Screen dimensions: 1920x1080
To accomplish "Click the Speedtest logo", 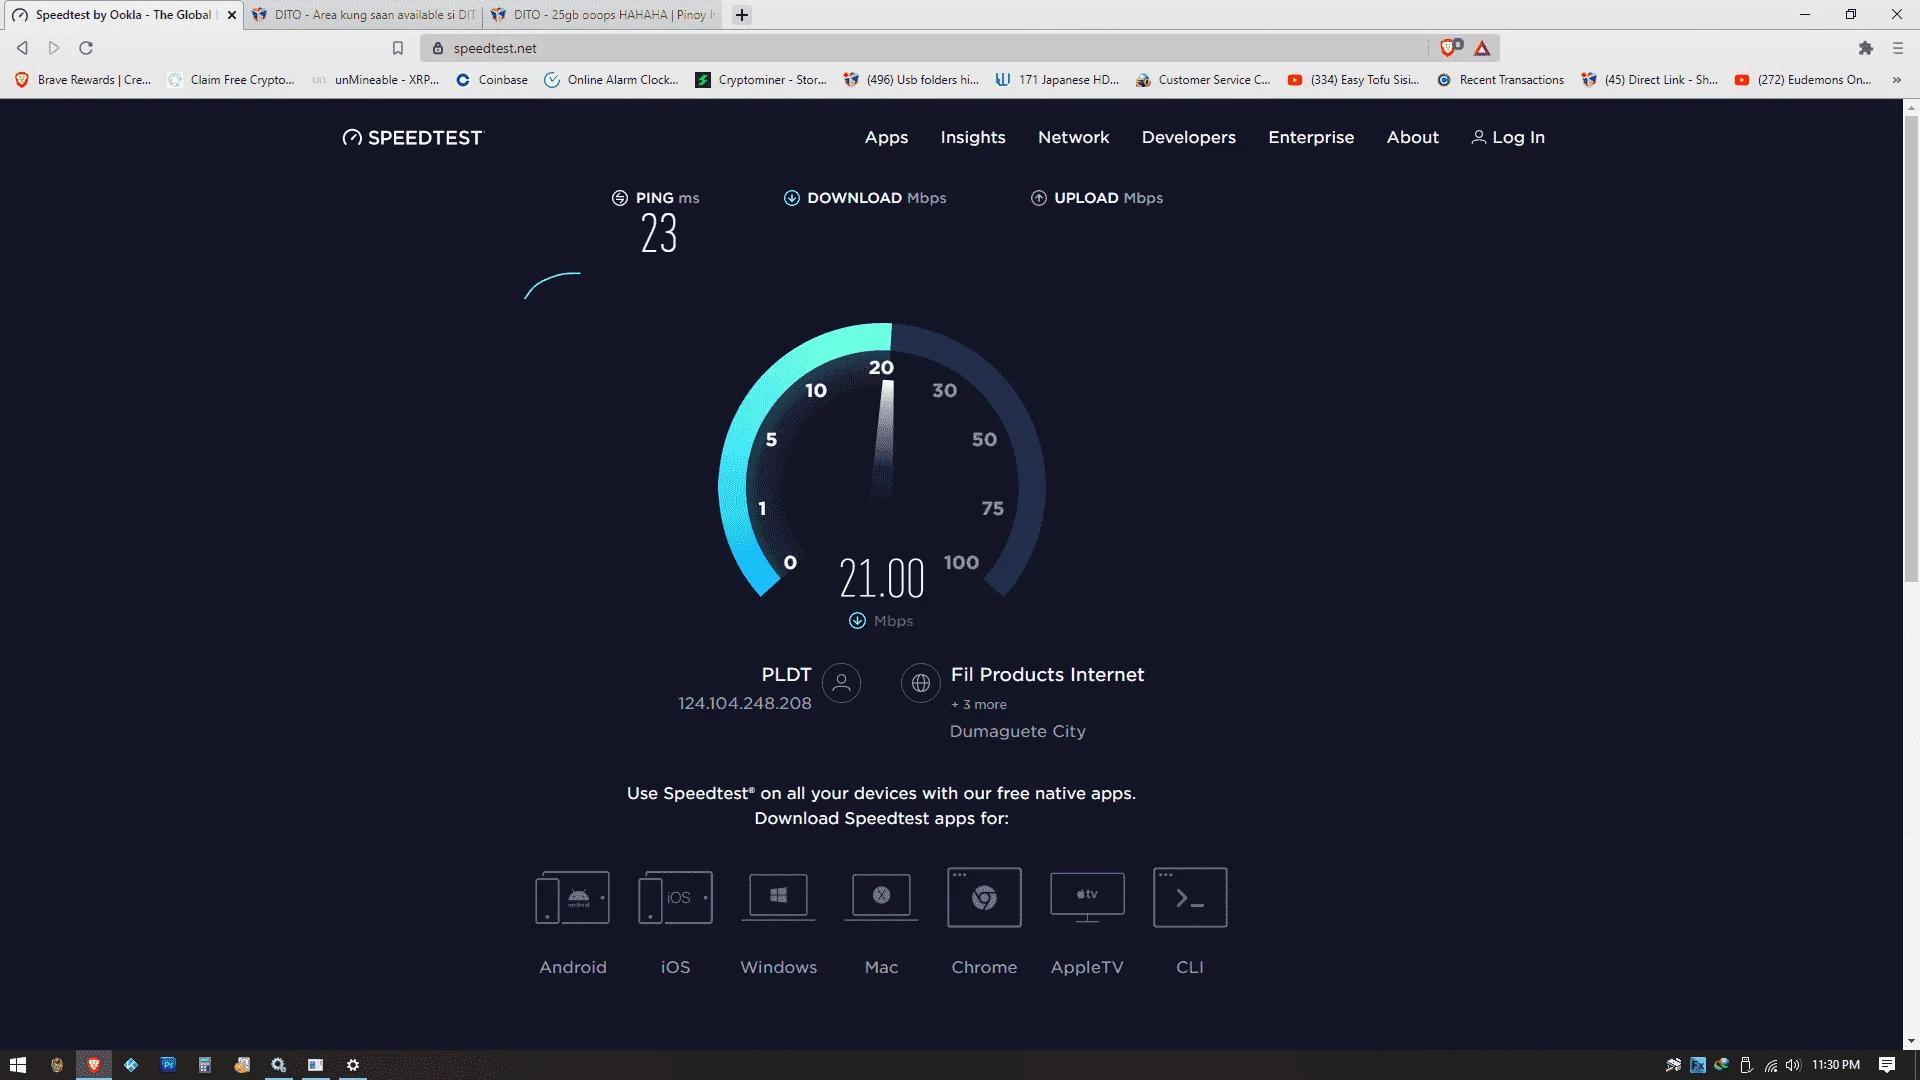I will (412, 138).
